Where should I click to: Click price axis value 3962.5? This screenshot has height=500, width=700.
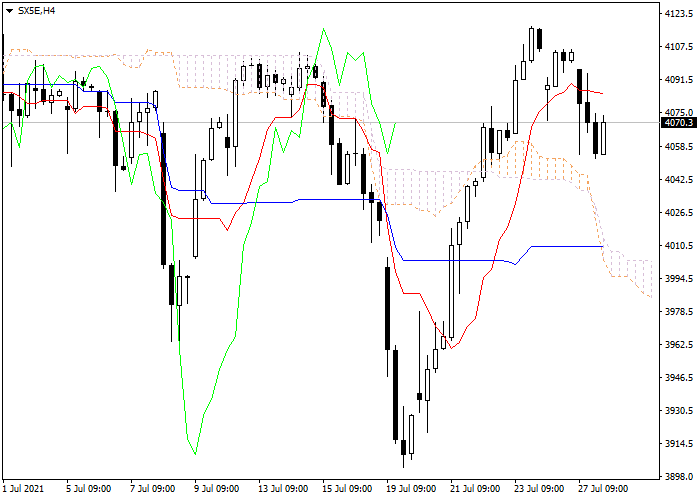679,345
